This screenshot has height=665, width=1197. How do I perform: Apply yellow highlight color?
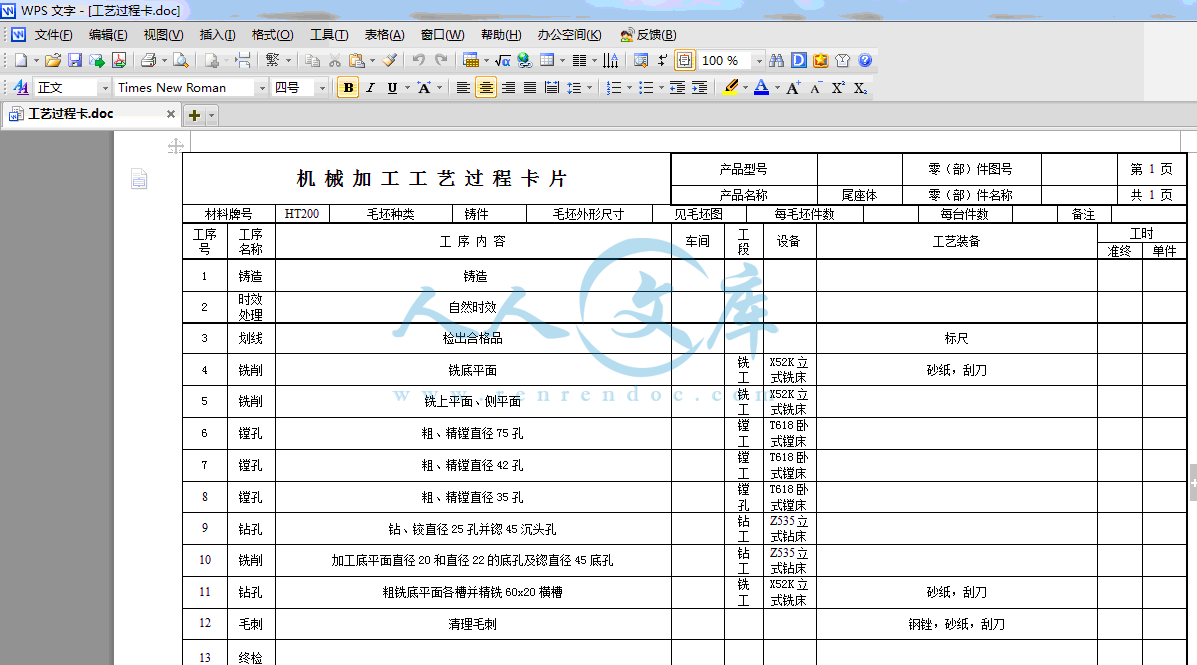tap(731, 88)
